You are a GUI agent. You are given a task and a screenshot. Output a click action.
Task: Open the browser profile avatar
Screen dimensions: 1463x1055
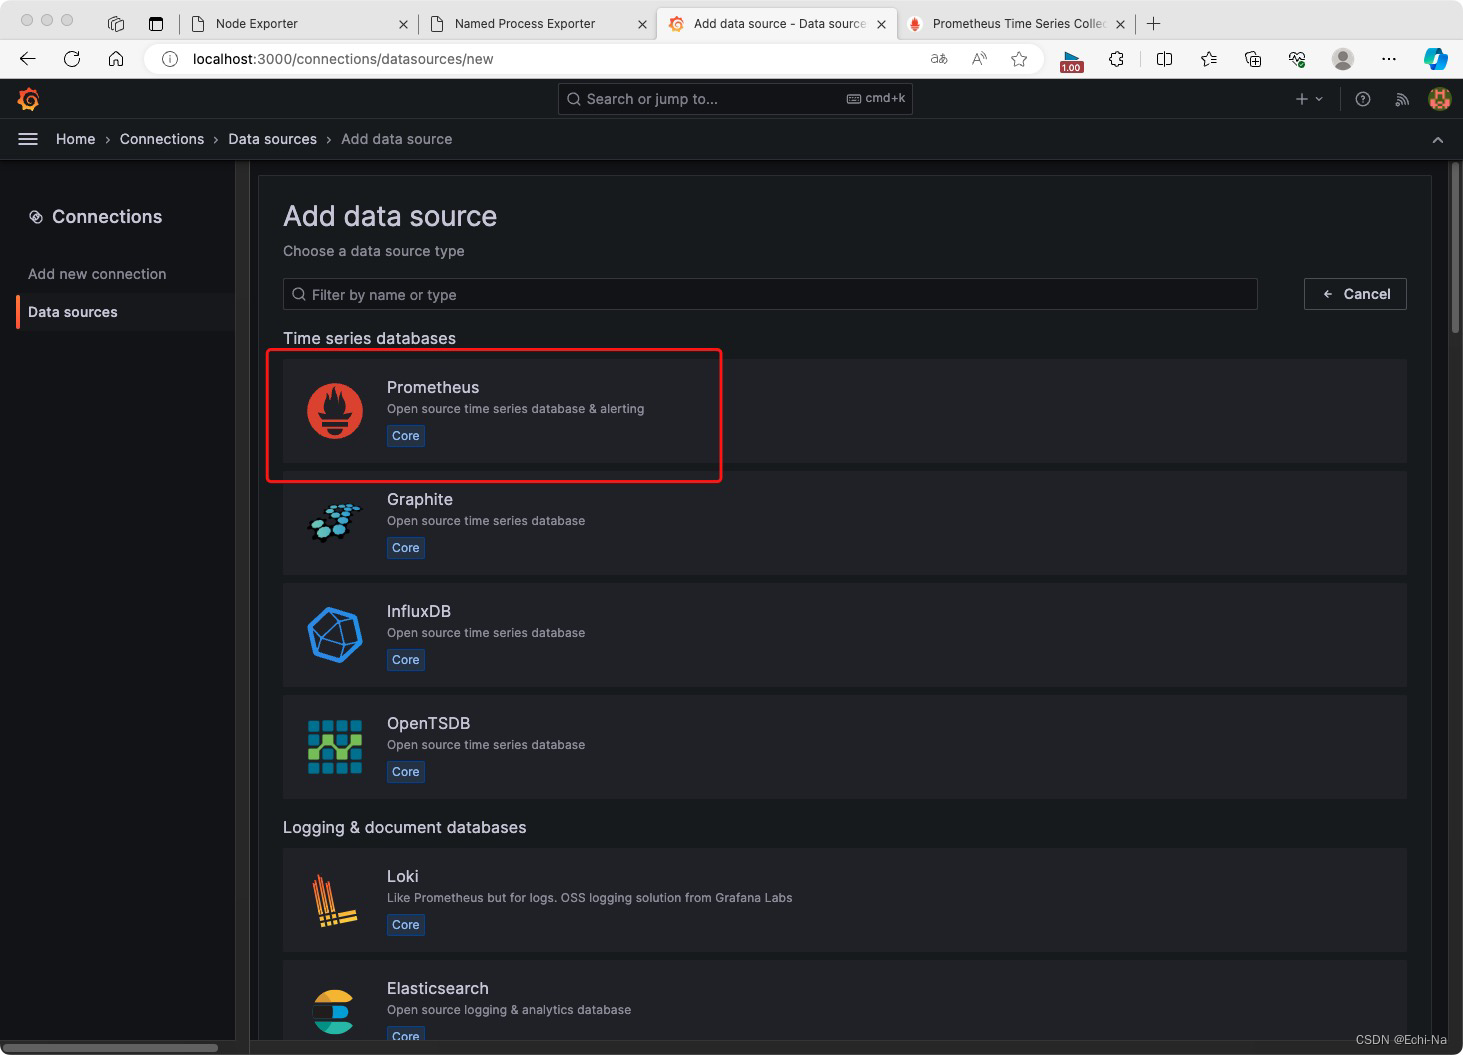pos(1343,59)
